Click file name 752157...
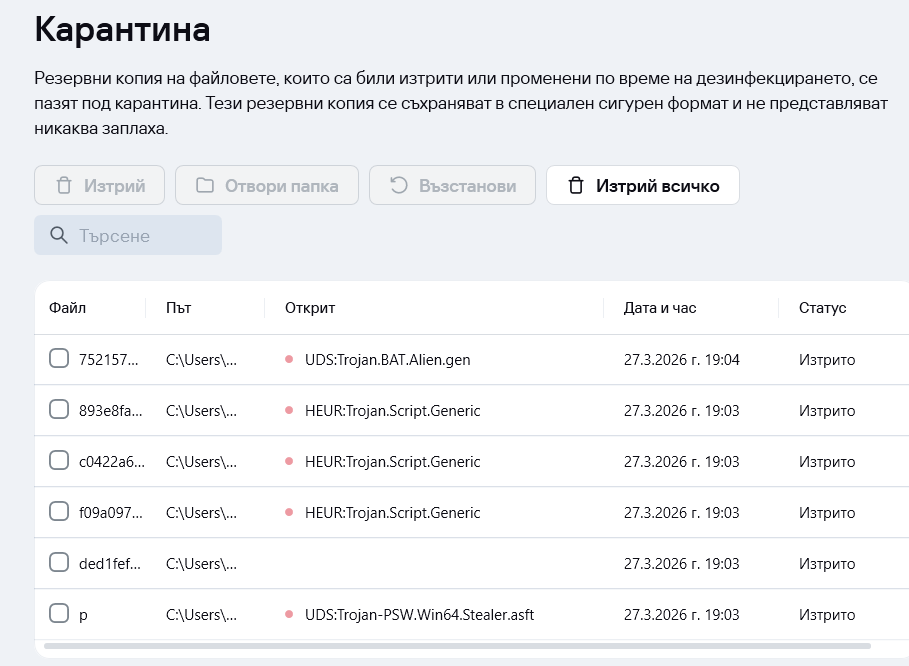 [108, 360]
